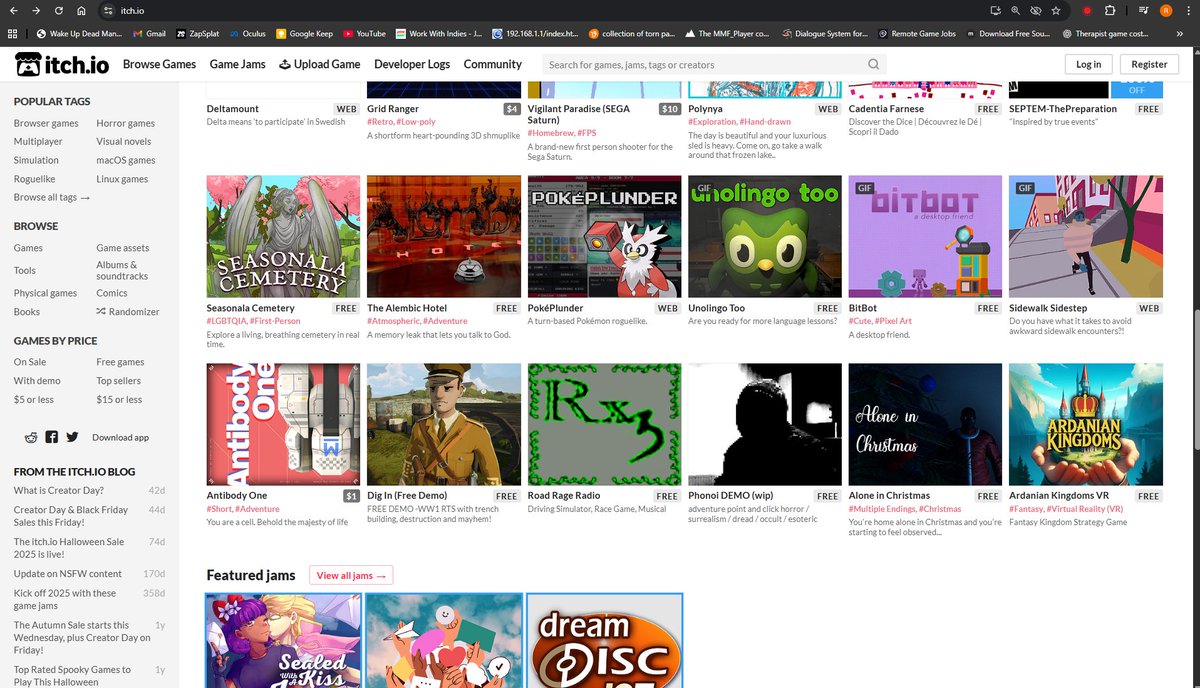Screen dimensions: 1200x688
Task: Click Antibody One title link
Action: (237, 495)
